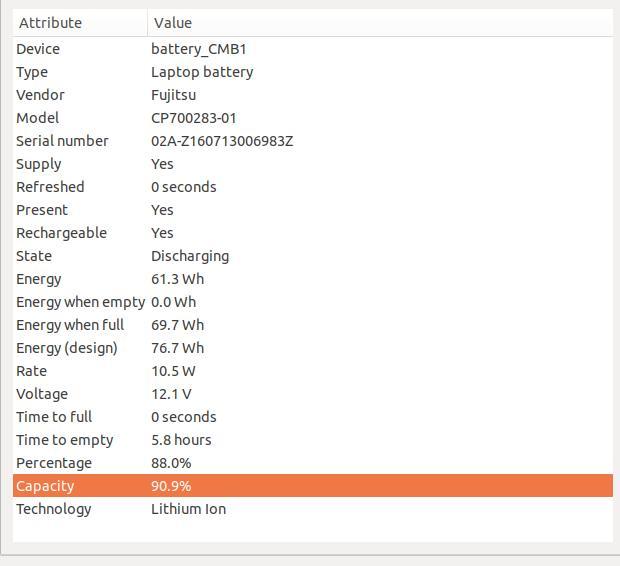Click the 0 seconds Refreshed value
Viewport: 620px width, 566px height.
coord(184,187)
